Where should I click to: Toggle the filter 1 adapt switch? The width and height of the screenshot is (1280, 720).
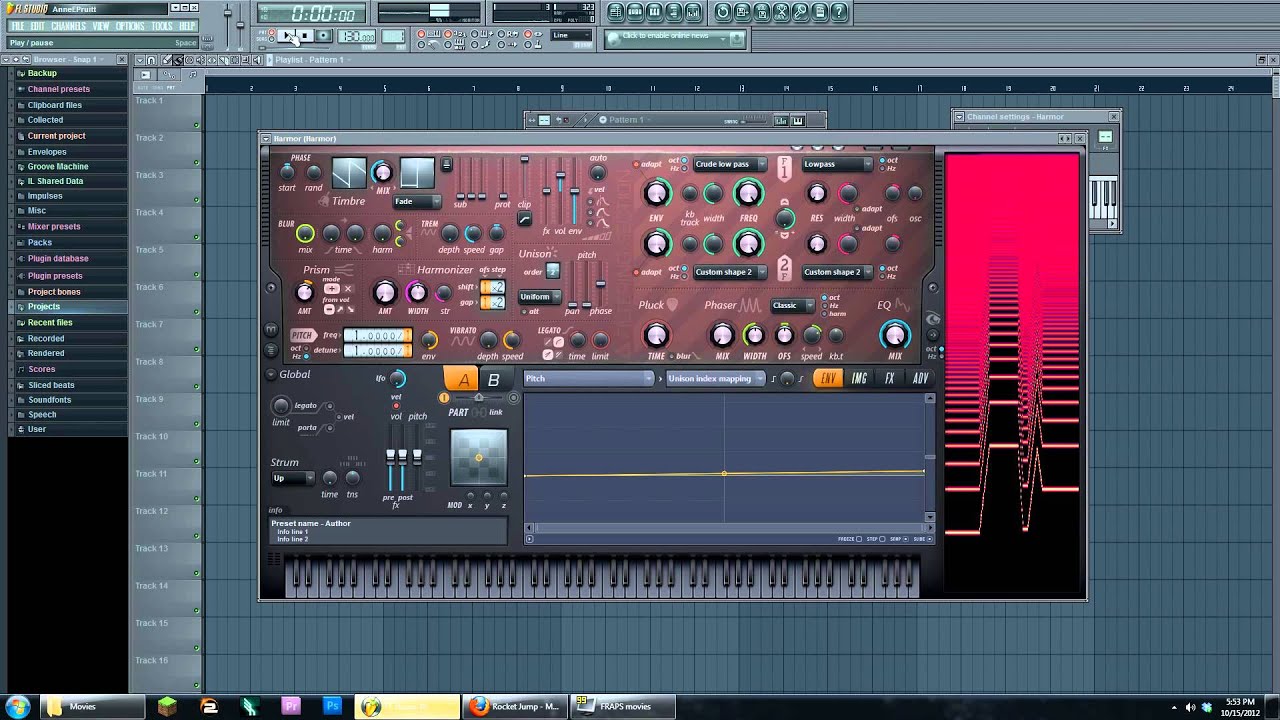click(635, 164)
